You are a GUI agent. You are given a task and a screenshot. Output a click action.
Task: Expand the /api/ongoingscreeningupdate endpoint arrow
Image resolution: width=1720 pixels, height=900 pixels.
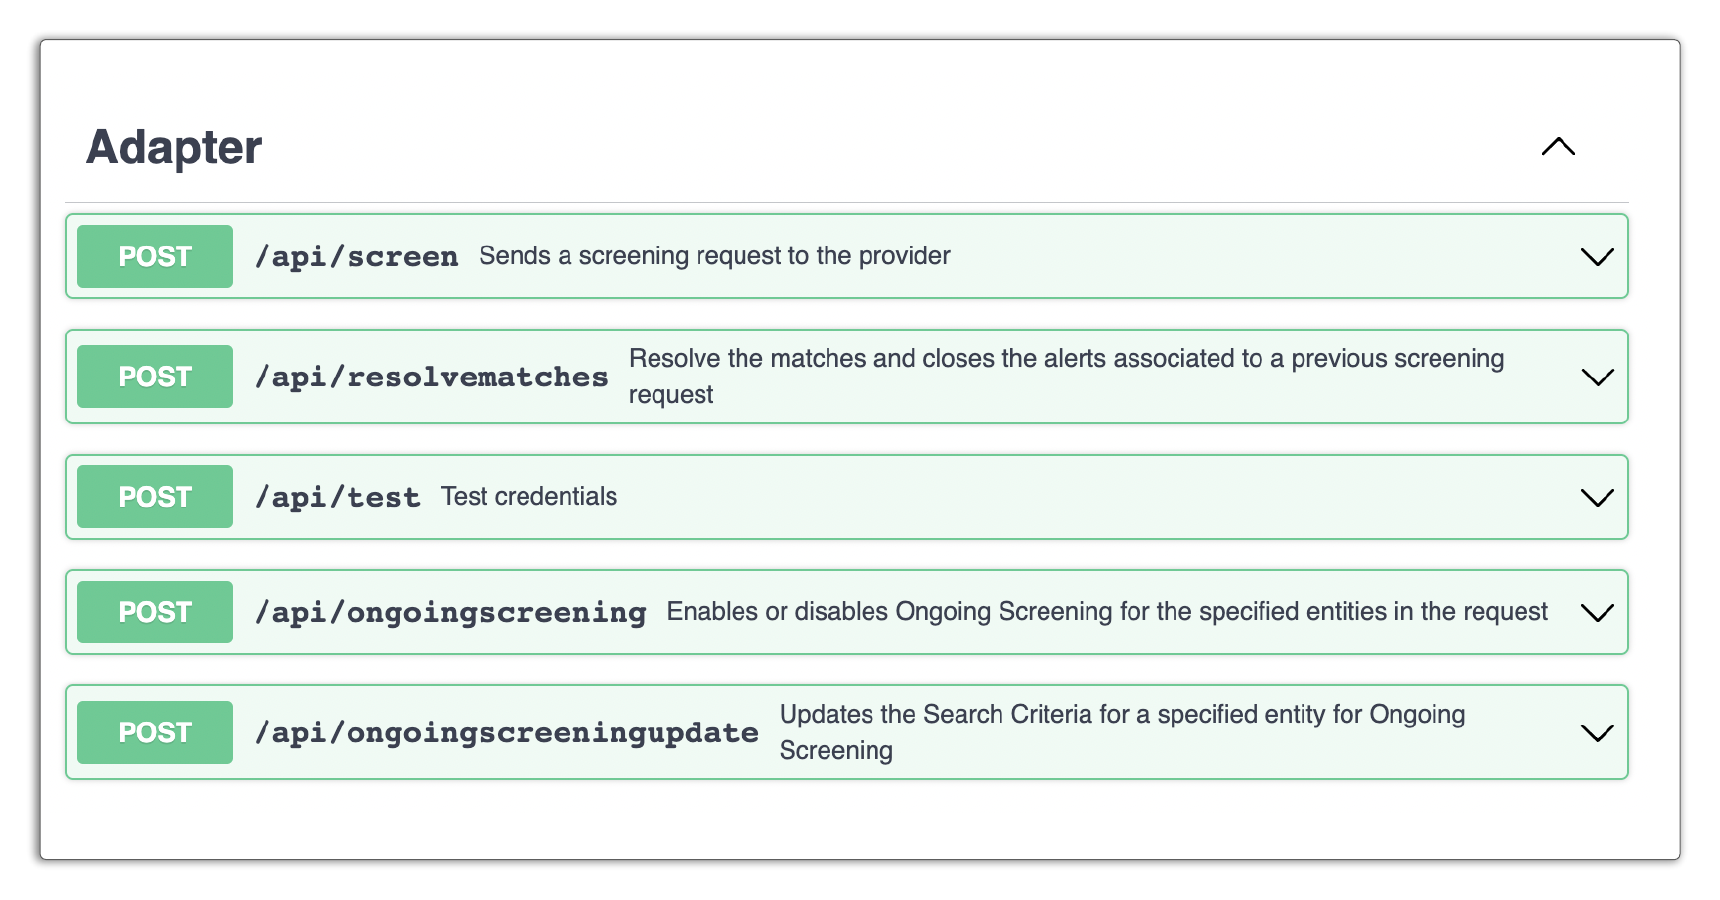[1597, 733]
